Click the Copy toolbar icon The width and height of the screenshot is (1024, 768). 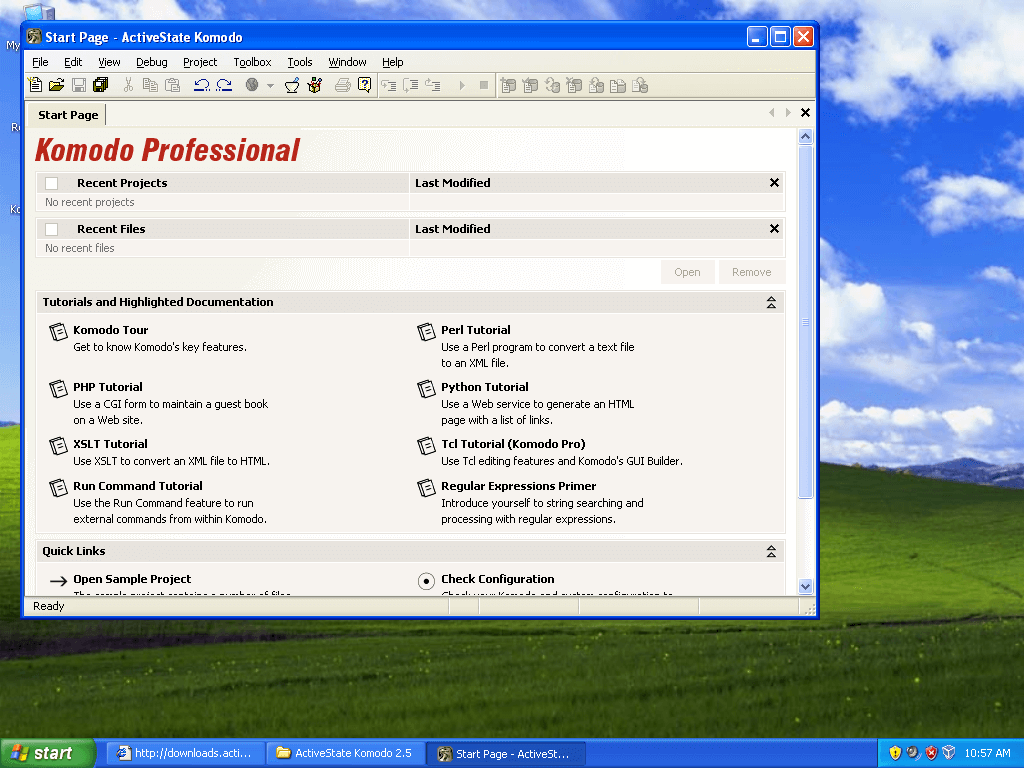[x=150, y=85]
